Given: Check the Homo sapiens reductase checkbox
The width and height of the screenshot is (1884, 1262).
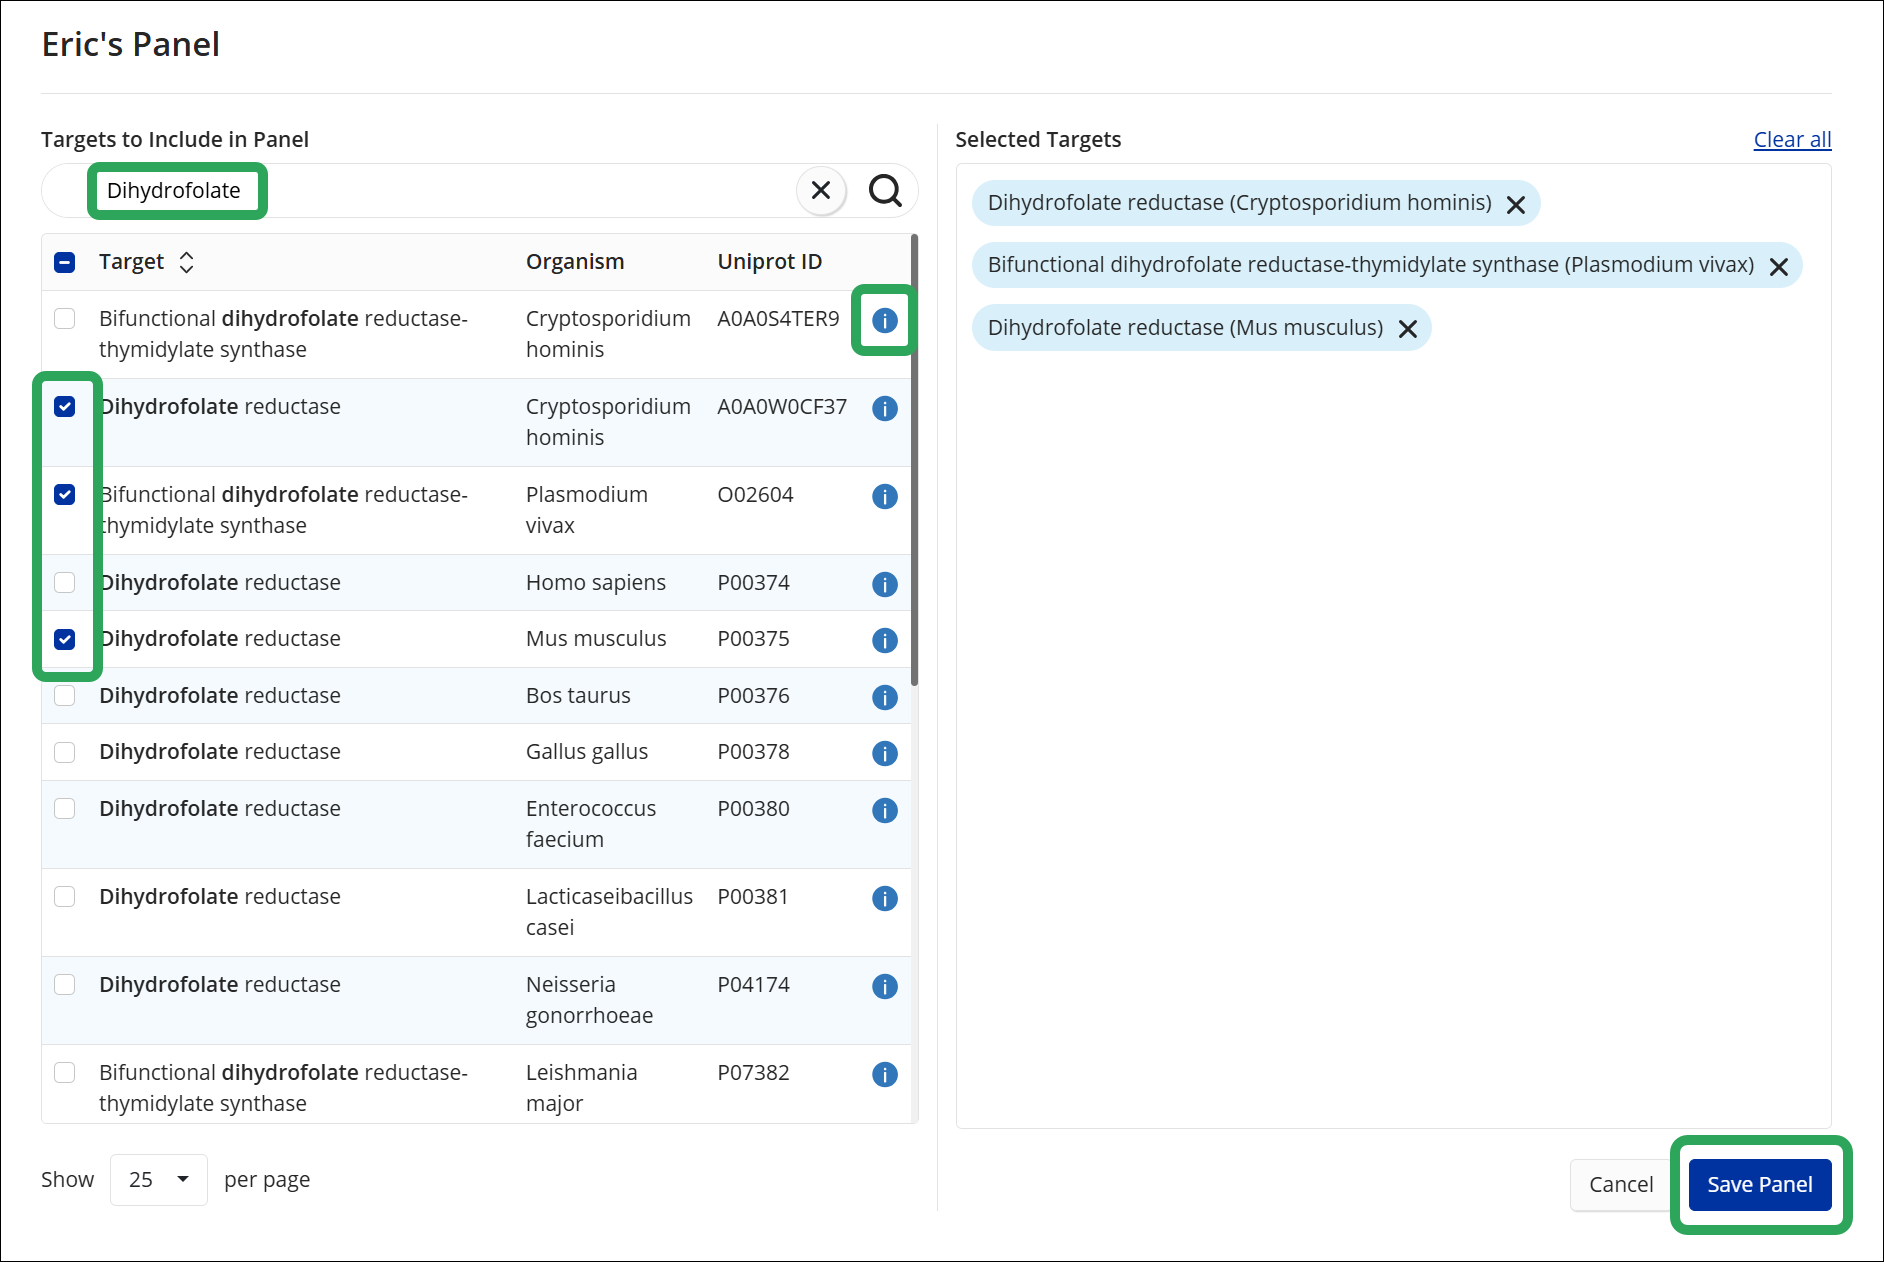Looking at the screenshot, I should click(65, 583).
